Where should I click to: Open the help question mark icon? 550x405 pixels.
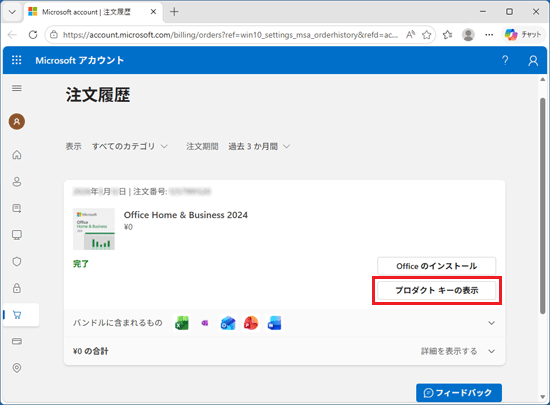coord(505,60)
